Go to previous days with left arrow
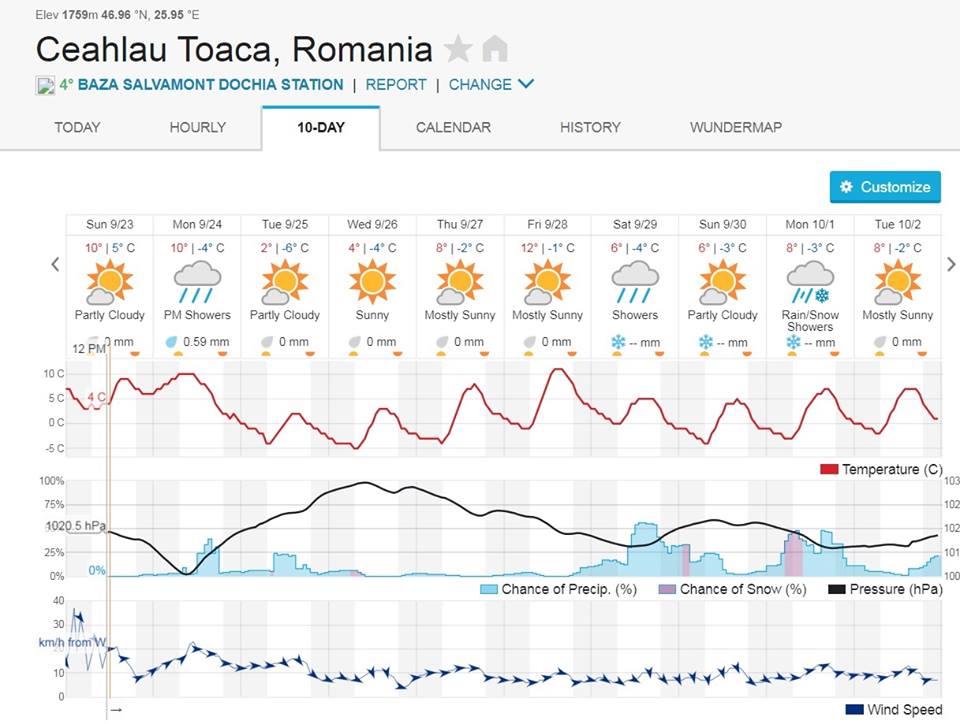 55,265
